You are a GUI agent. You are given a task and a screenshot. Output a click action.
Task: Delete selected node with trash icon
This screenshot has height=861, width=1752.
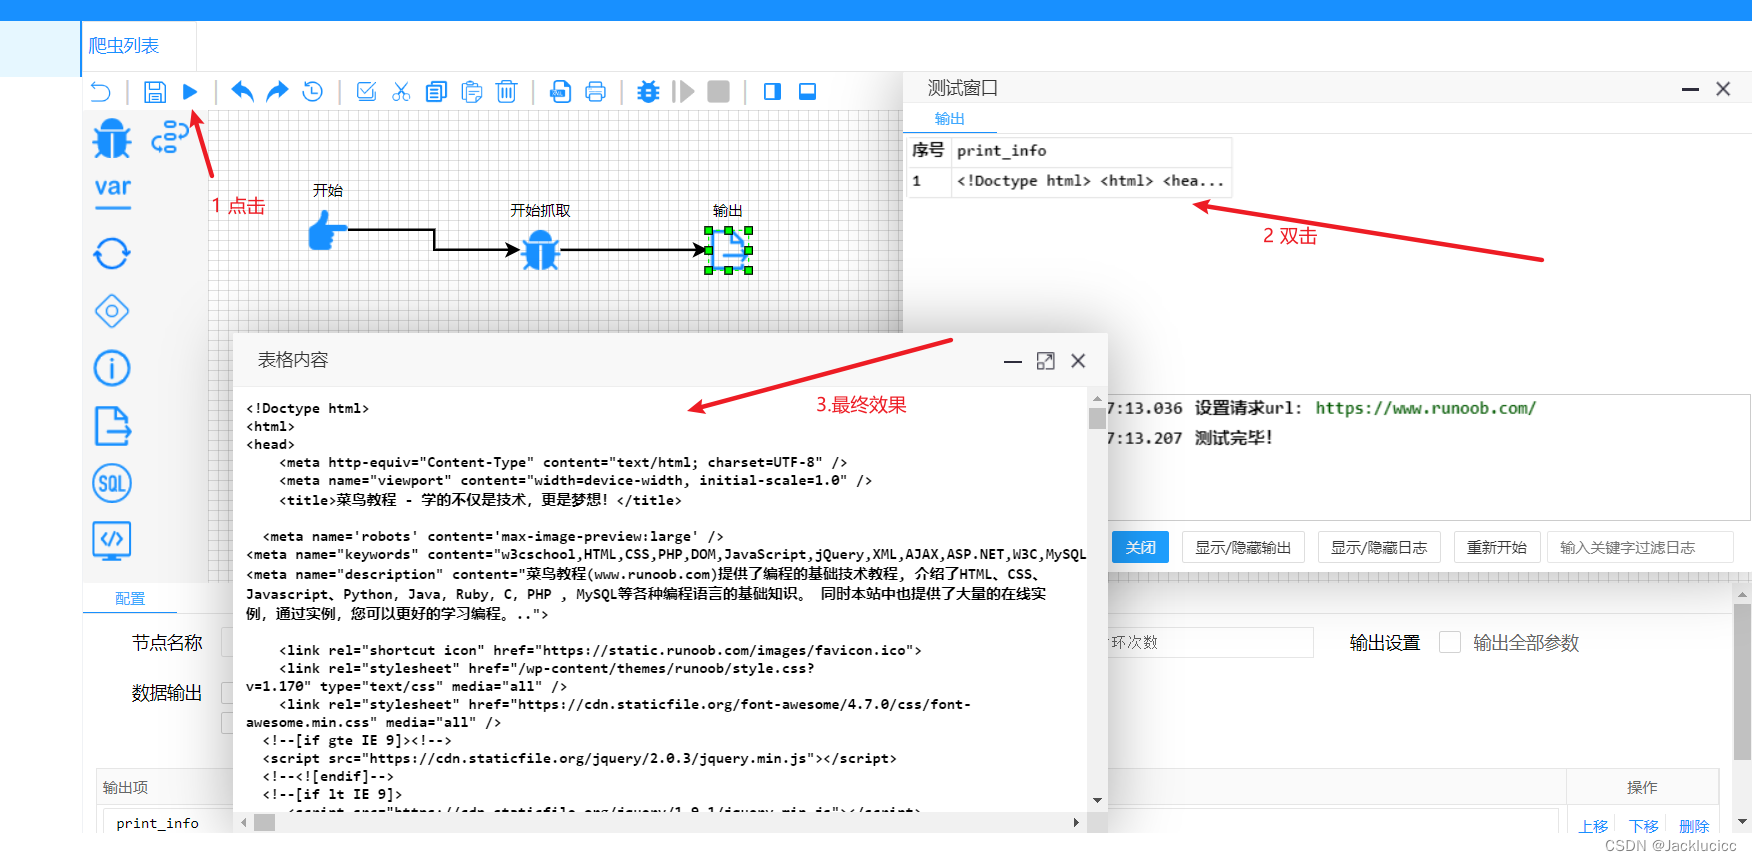(x=507, y=92)
